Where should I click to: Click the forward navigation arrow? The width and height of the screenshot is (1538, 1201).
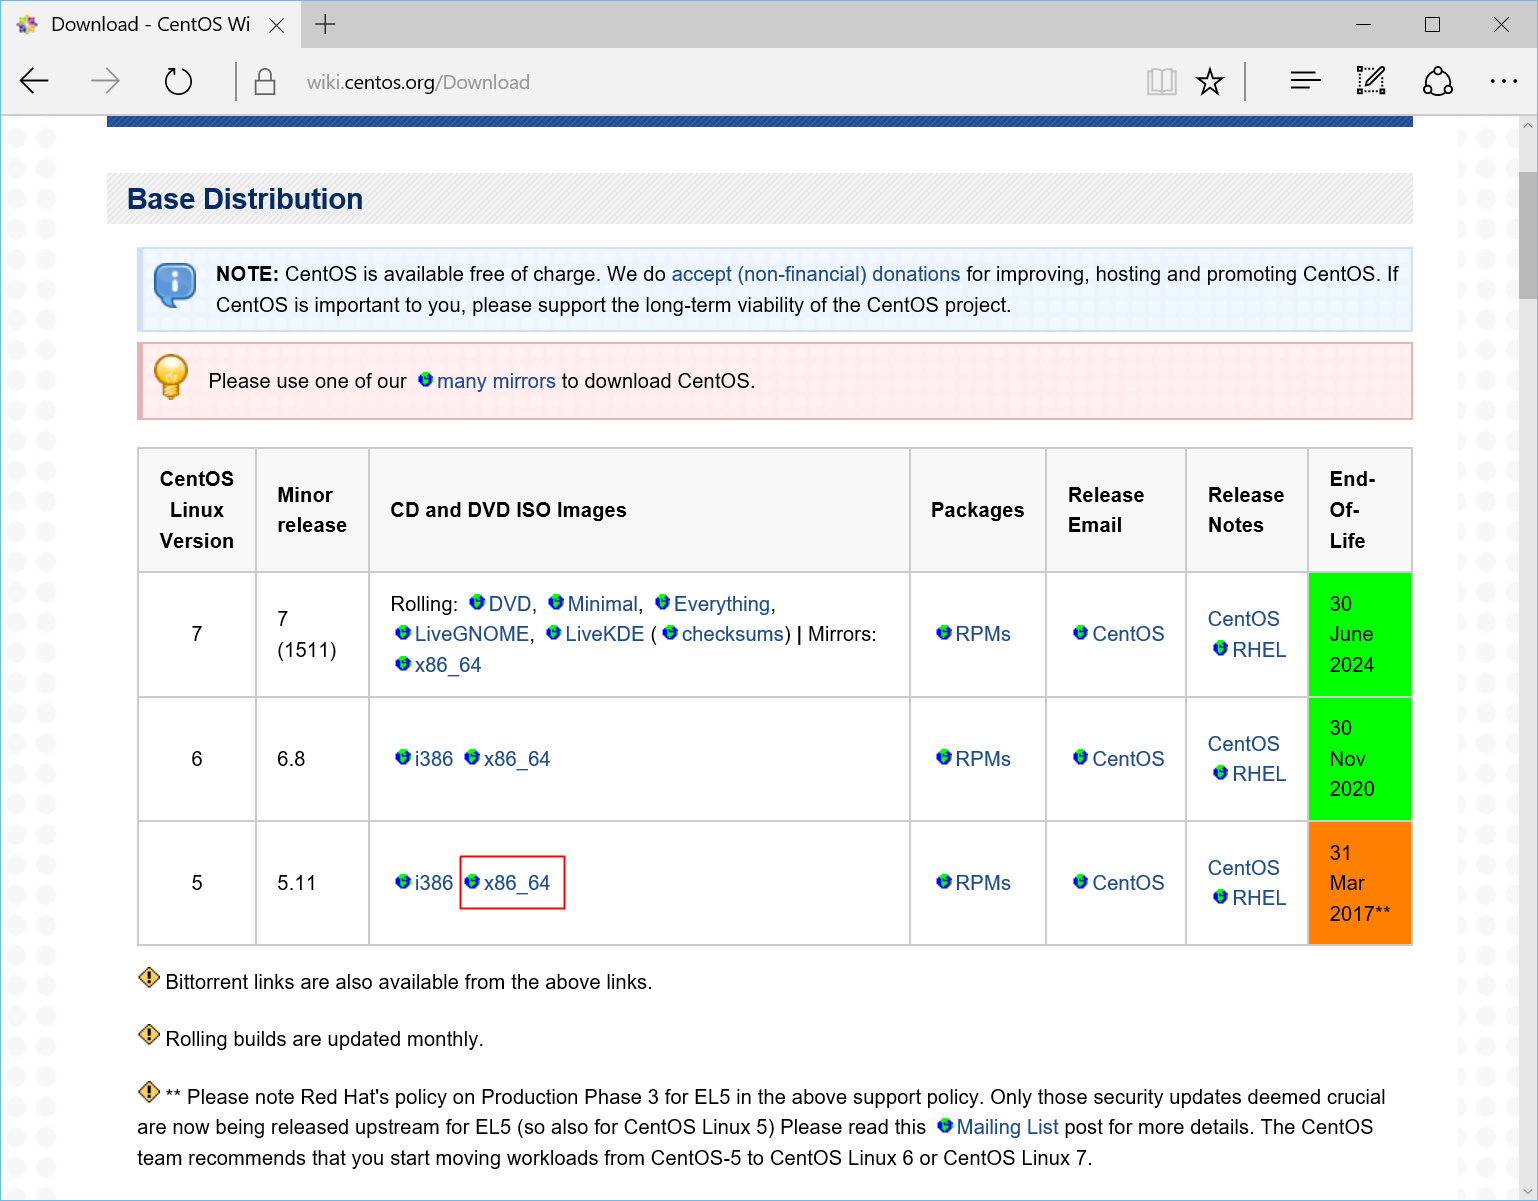[x=105, y=81]
